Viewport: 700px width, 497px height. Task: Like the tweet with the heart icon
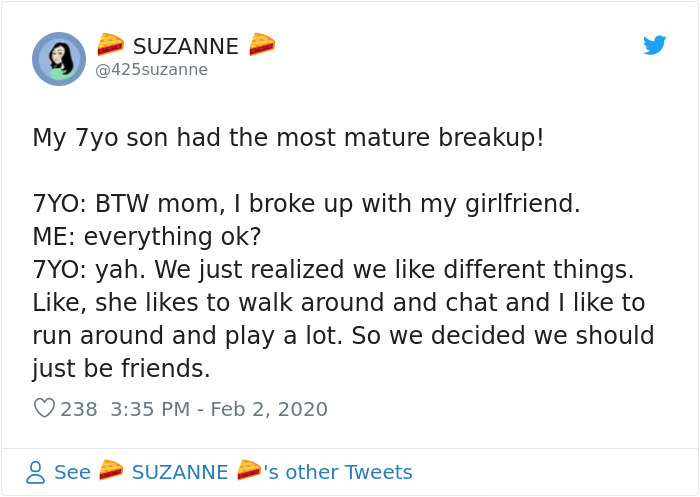[44, 409]
